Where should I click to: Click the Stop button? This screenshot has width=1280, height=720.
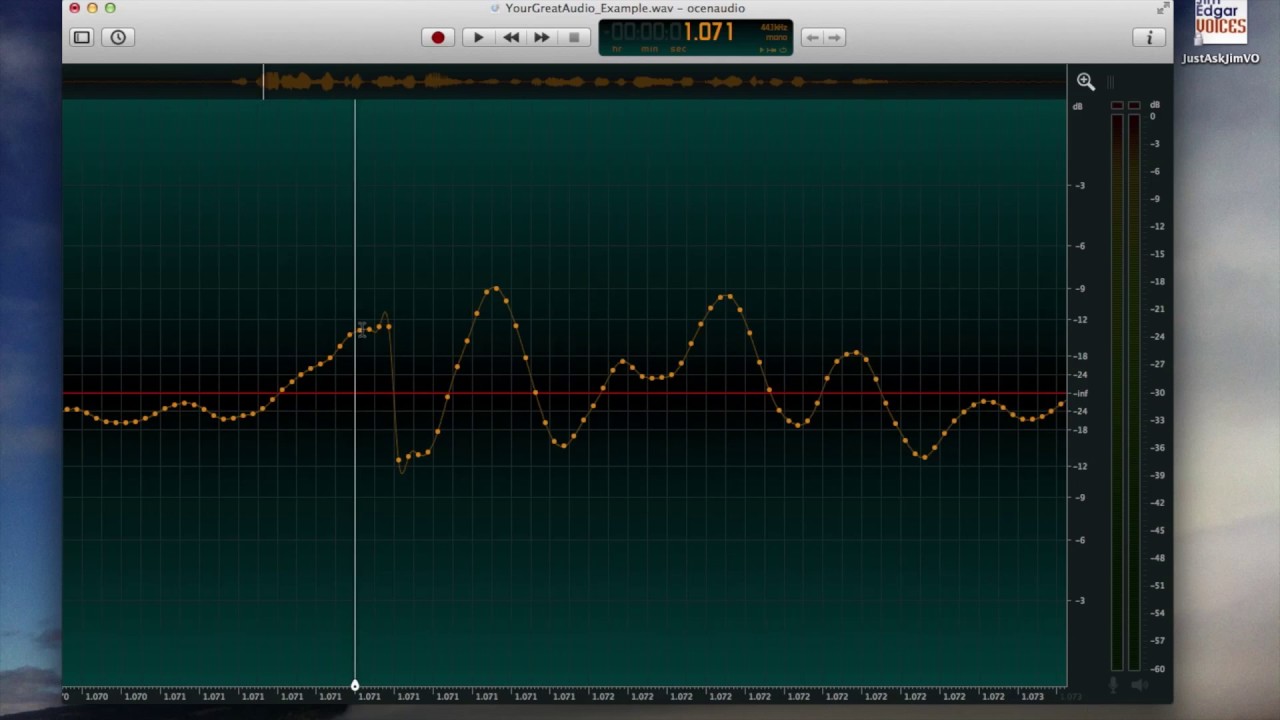(x=574, y=37)
